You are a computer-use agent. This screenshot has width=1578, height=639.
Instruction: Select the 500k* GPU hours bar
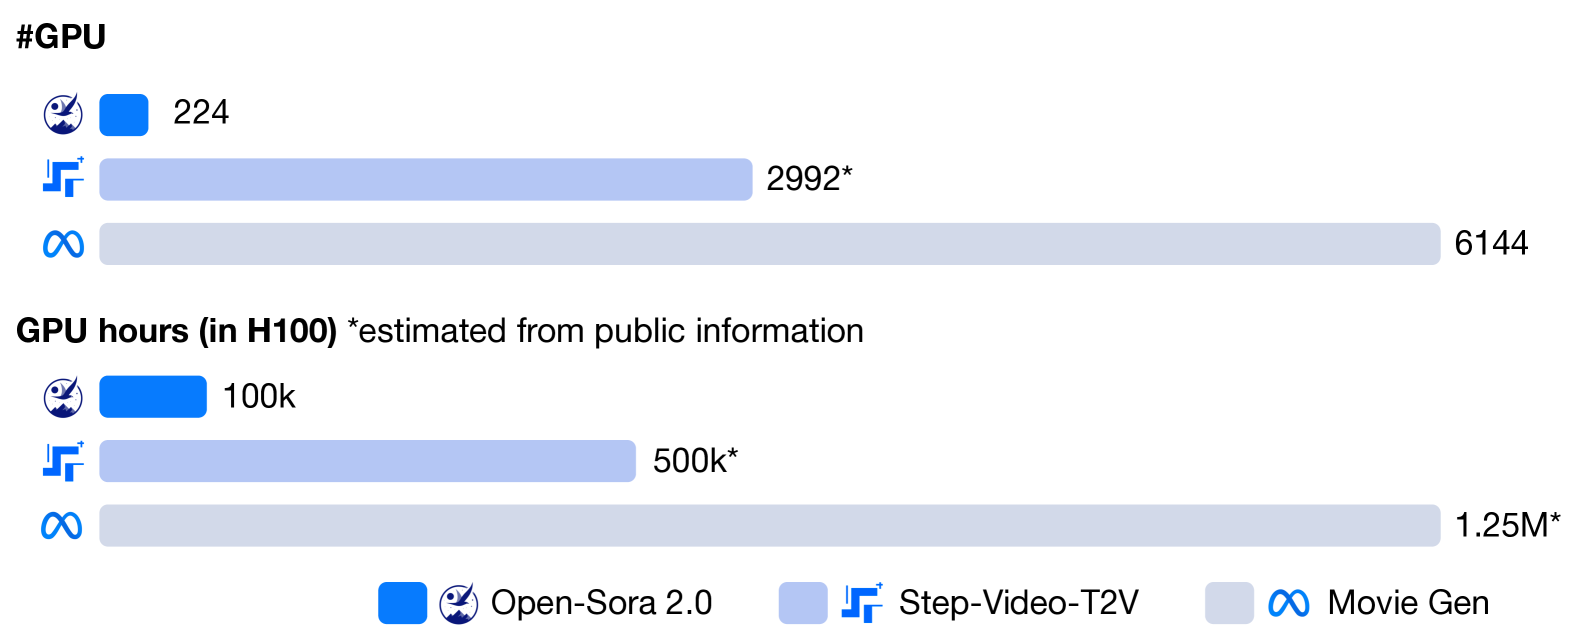tap(367, 461)
